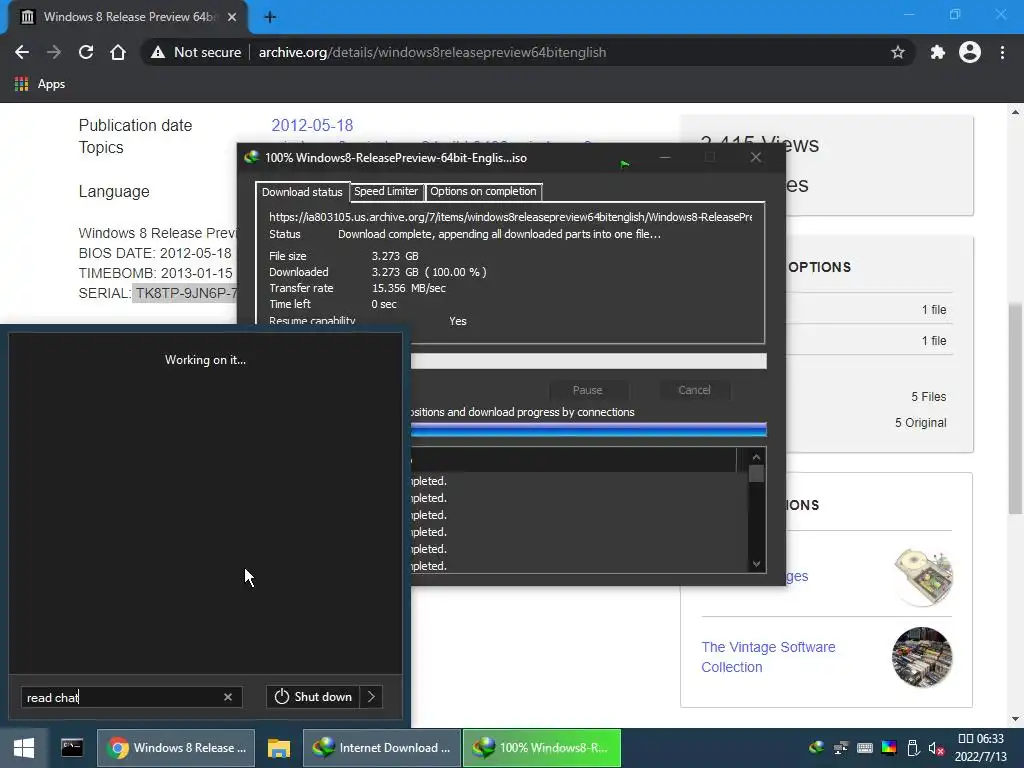
Task: Open Chrome profile avatar
Action: pos(970,52)
